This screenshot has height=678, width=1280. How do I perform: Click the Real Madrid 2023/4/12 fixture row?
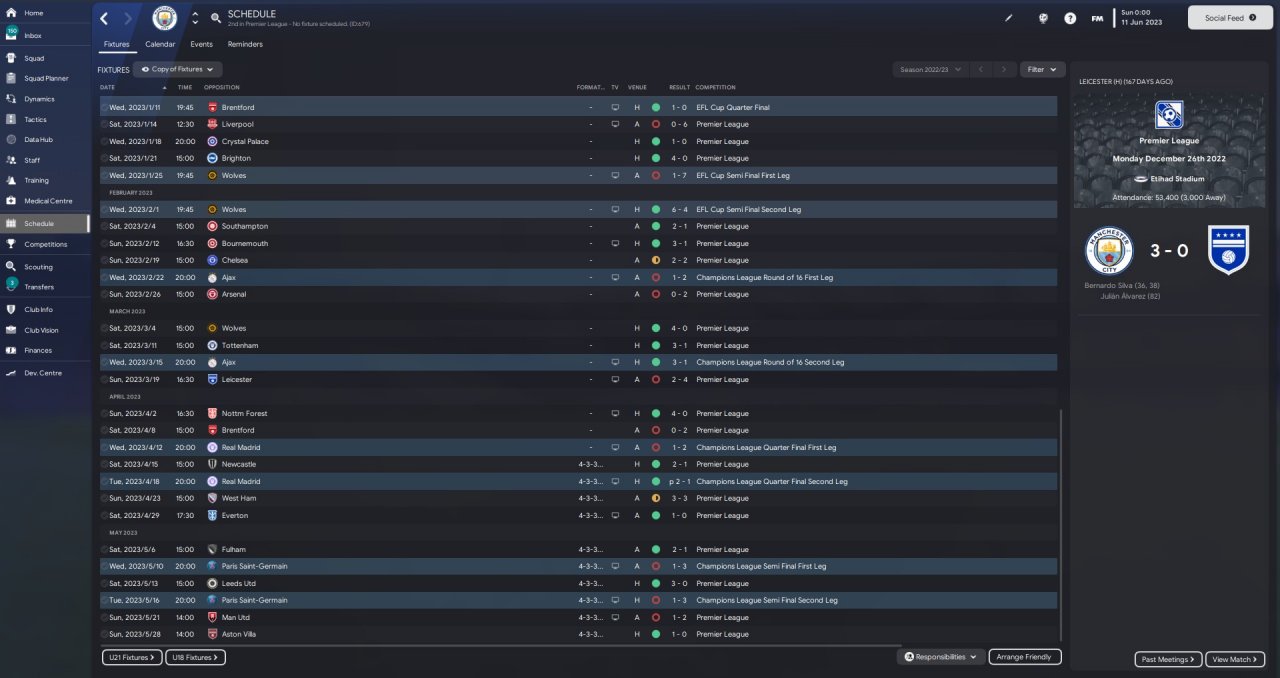click(578, 447)
